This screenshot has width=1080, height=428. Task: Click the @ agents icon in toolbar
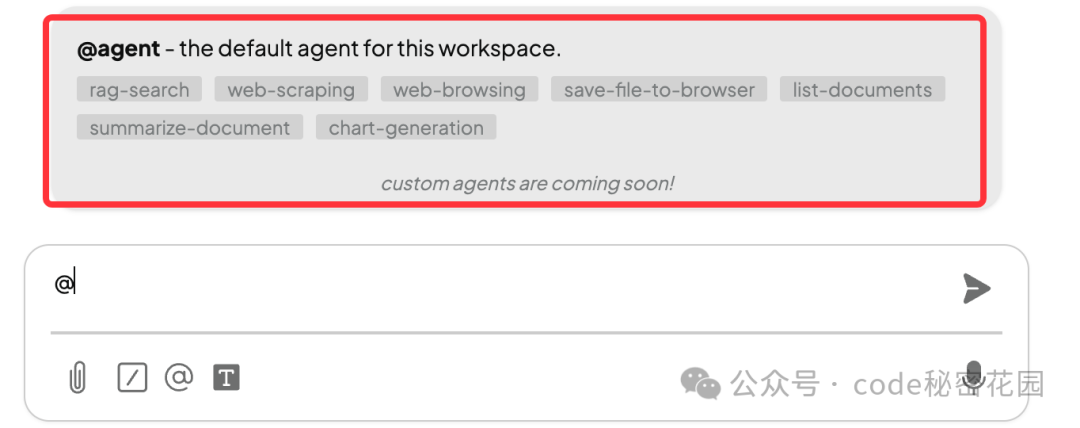click(x=179, y=377)
